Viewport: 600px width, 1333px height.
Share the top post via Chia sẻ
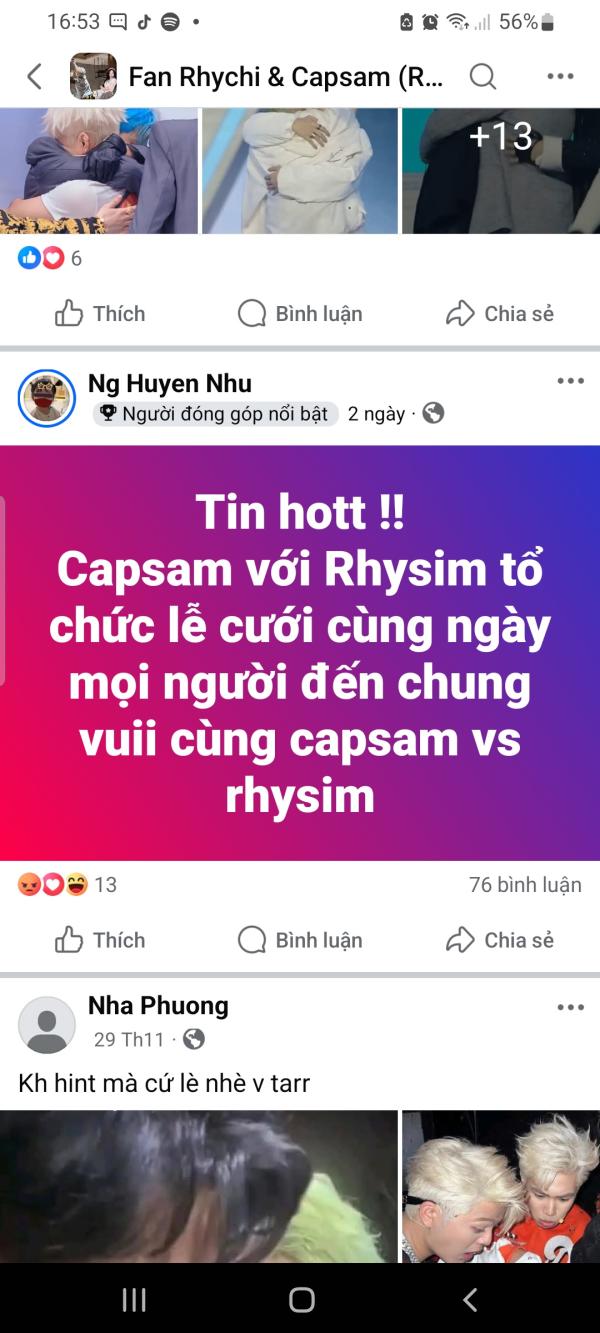pos(499,314)
